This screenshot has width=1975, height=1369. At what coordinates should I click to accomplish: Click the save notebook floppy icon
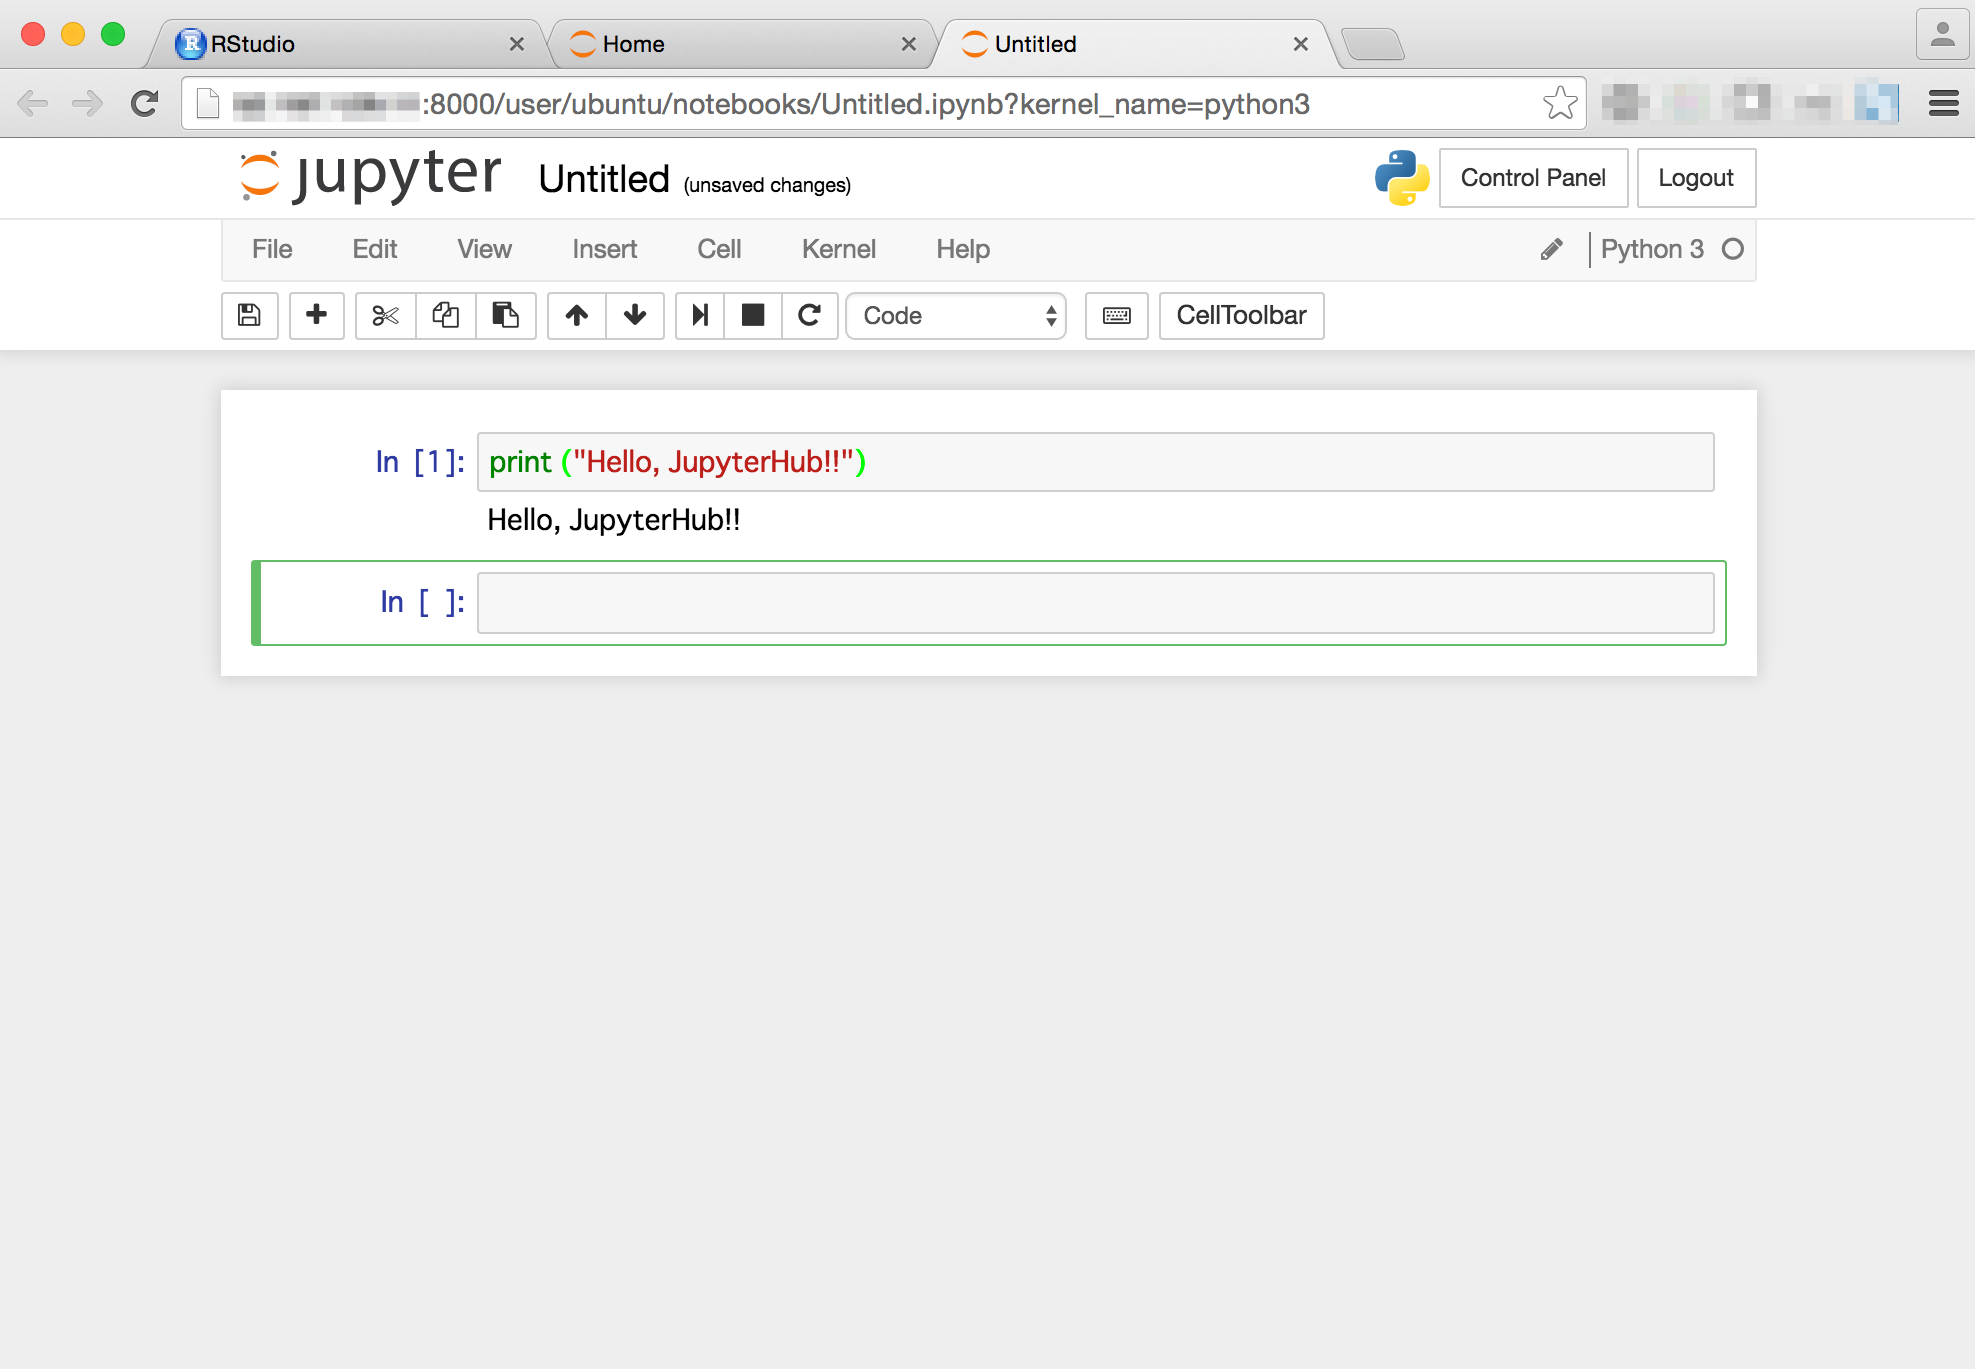pyautogui.click(x=249, y=316)
